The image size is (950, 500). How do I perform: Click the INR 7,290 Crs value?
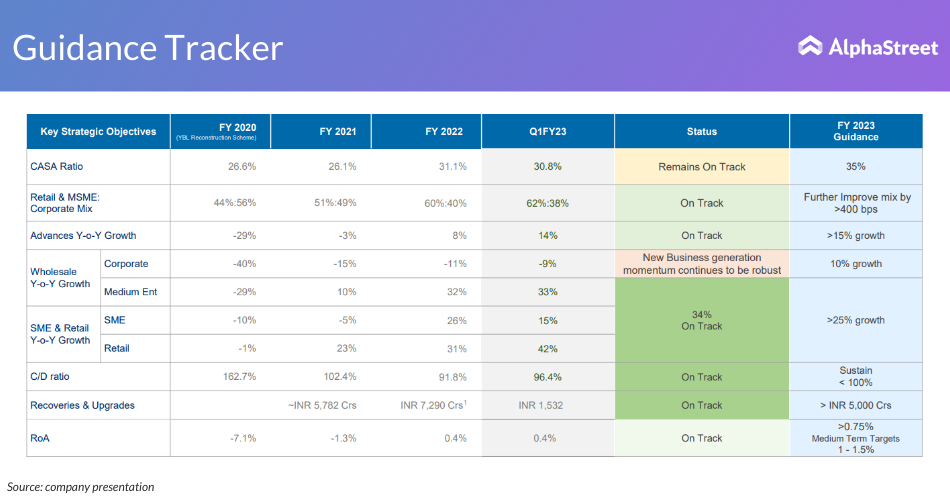coord(432,405)
